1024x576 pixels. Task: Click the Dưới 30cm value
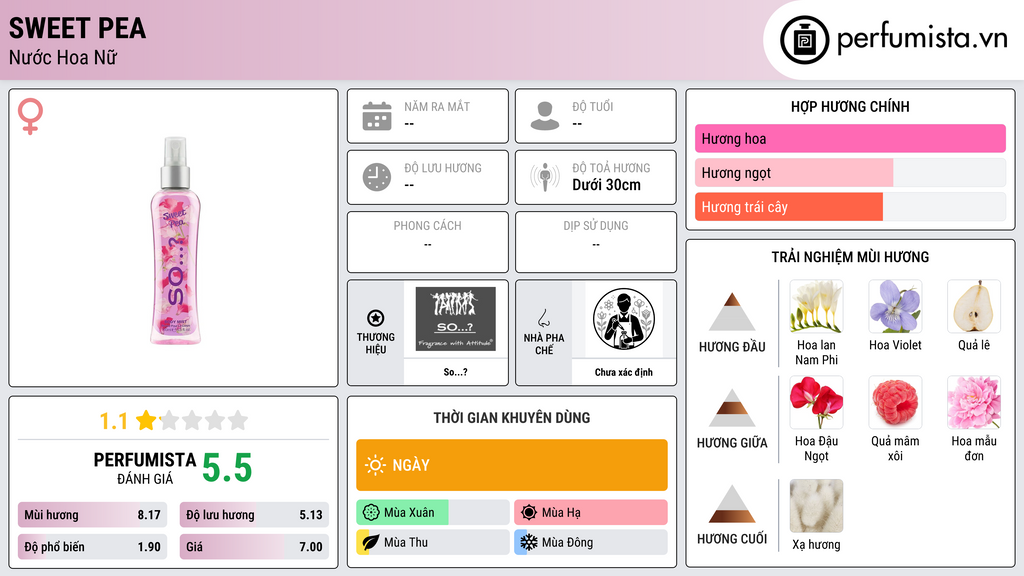(607, 185)
